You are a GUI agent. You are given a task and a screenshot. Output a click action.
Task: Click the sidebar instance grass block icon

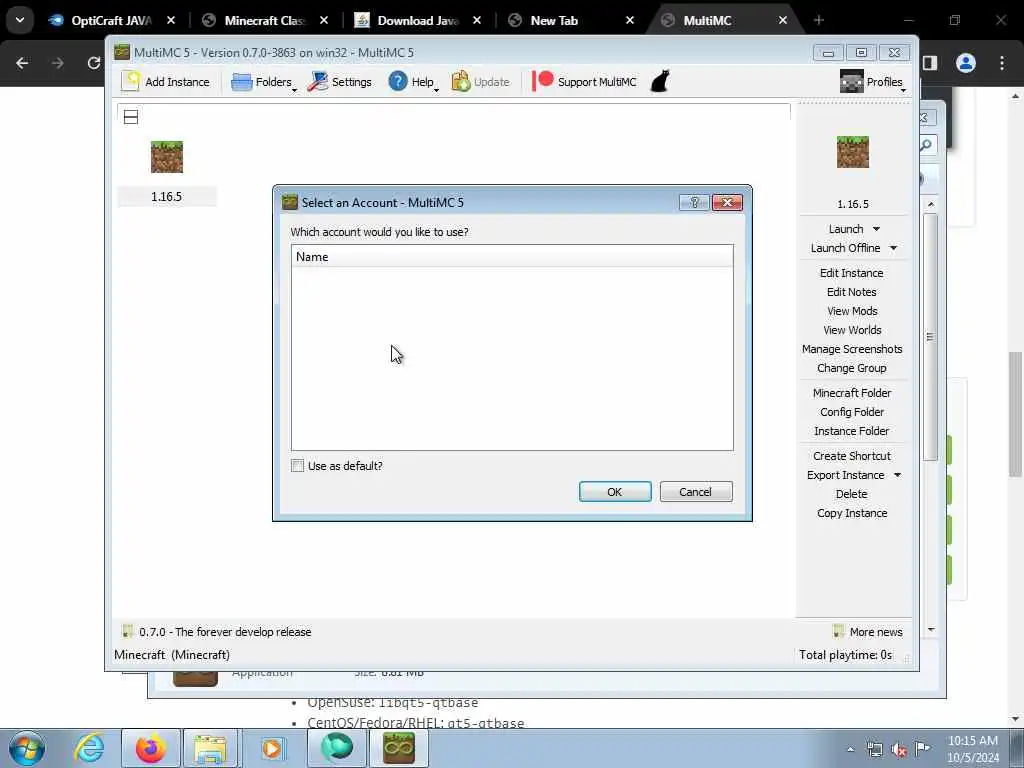853,152
